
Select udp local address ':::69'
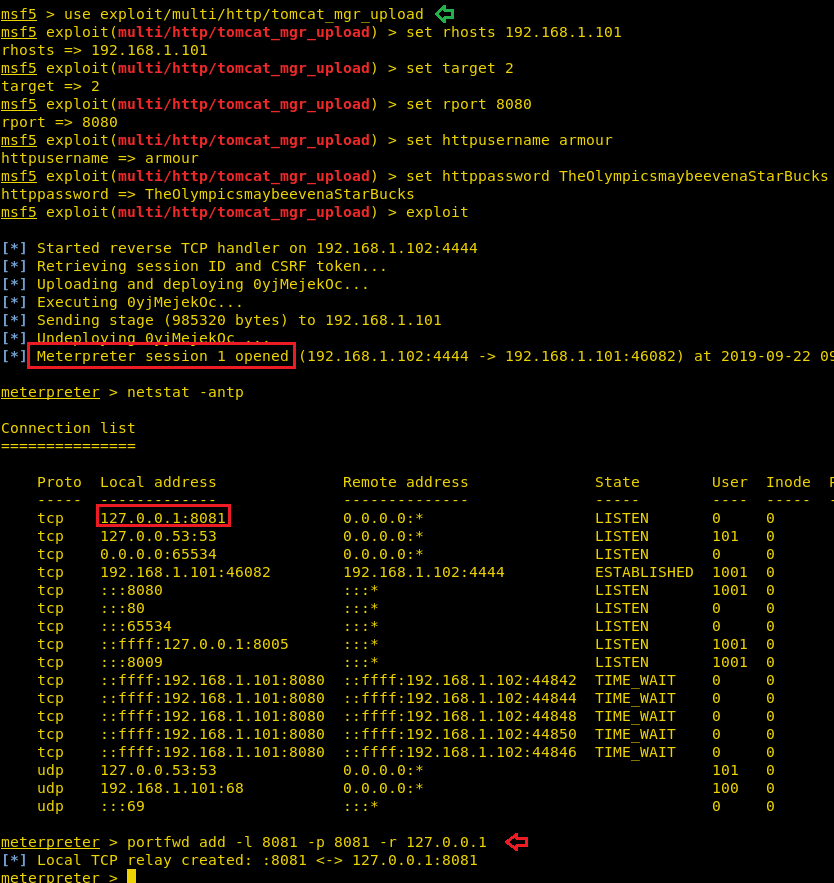[122, 806]
